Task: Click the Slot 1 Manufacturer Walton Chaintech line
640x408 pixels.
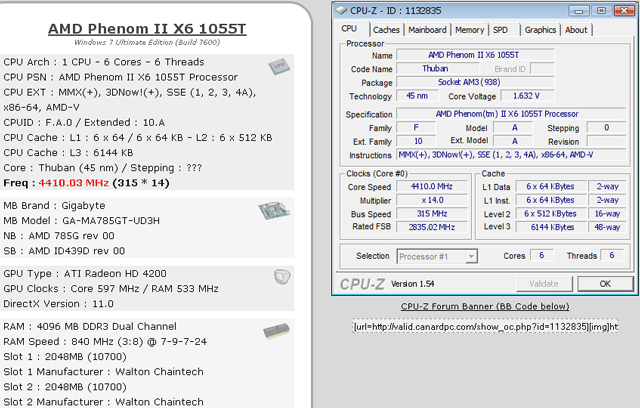Action: [103, 372]
